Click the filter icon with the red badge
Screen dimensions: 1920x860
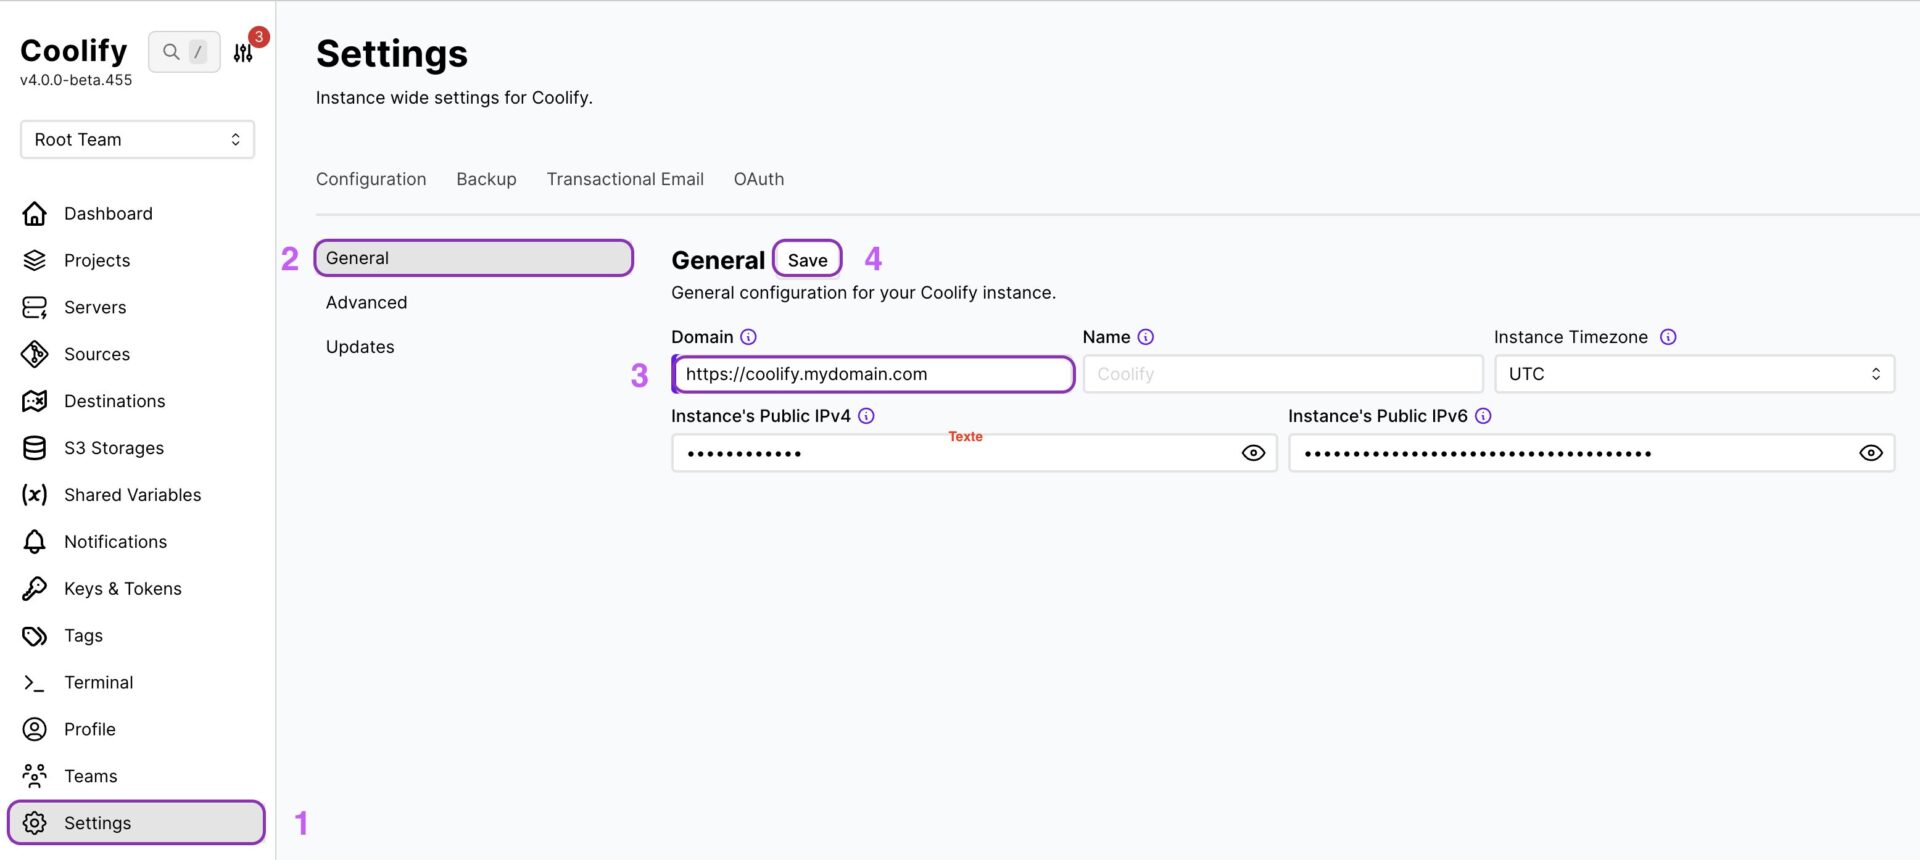coord(242,52)
